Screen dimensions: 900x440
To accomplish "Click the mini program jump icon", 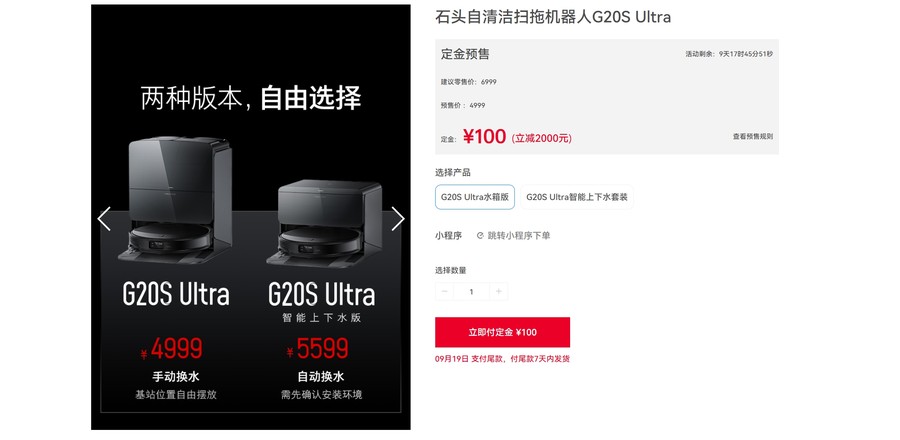I will click(x=480, y=235).
